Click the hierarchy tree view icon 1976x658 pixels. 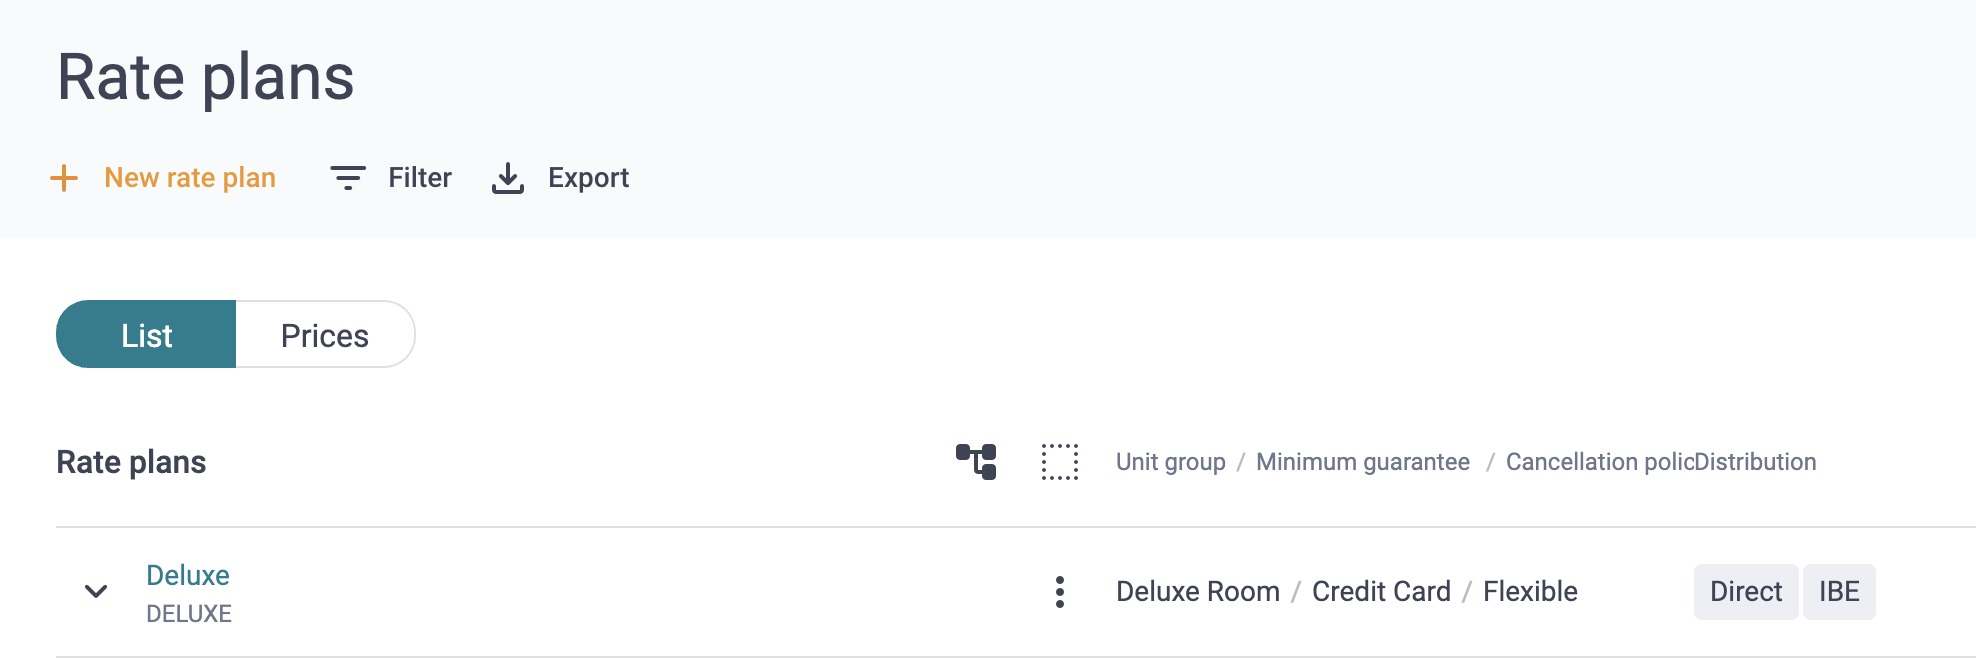976,462
